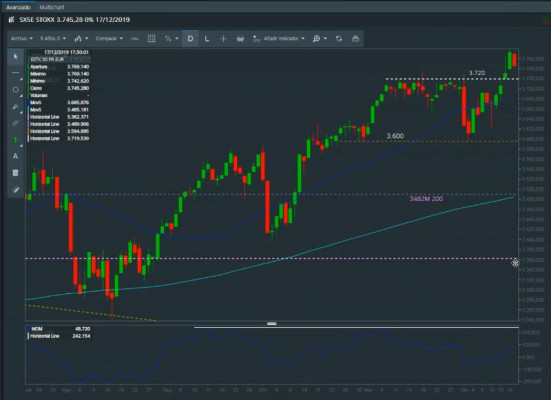Delete drawings with the trash icon
The width and height of the screenshot is (551, 400).
point(15,173)
